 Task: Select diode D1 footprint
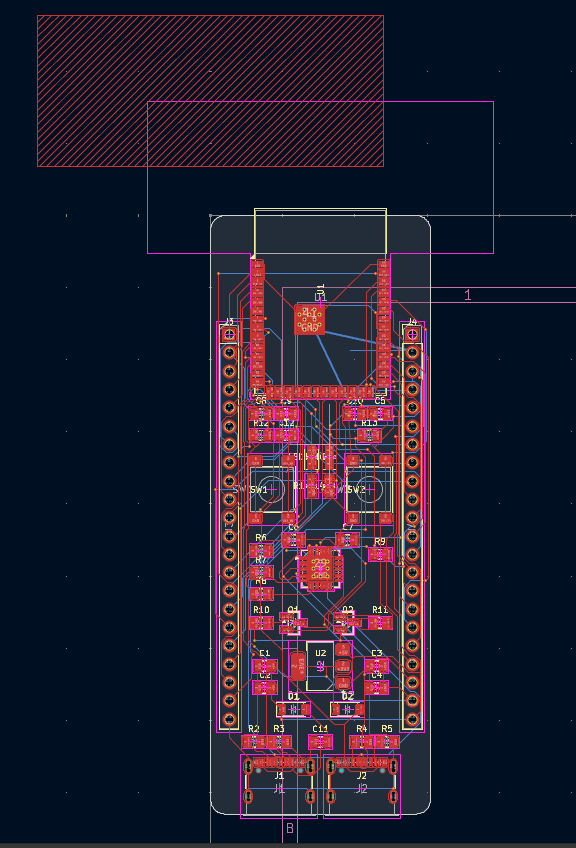pyautogui.click(x=293, y=709)
